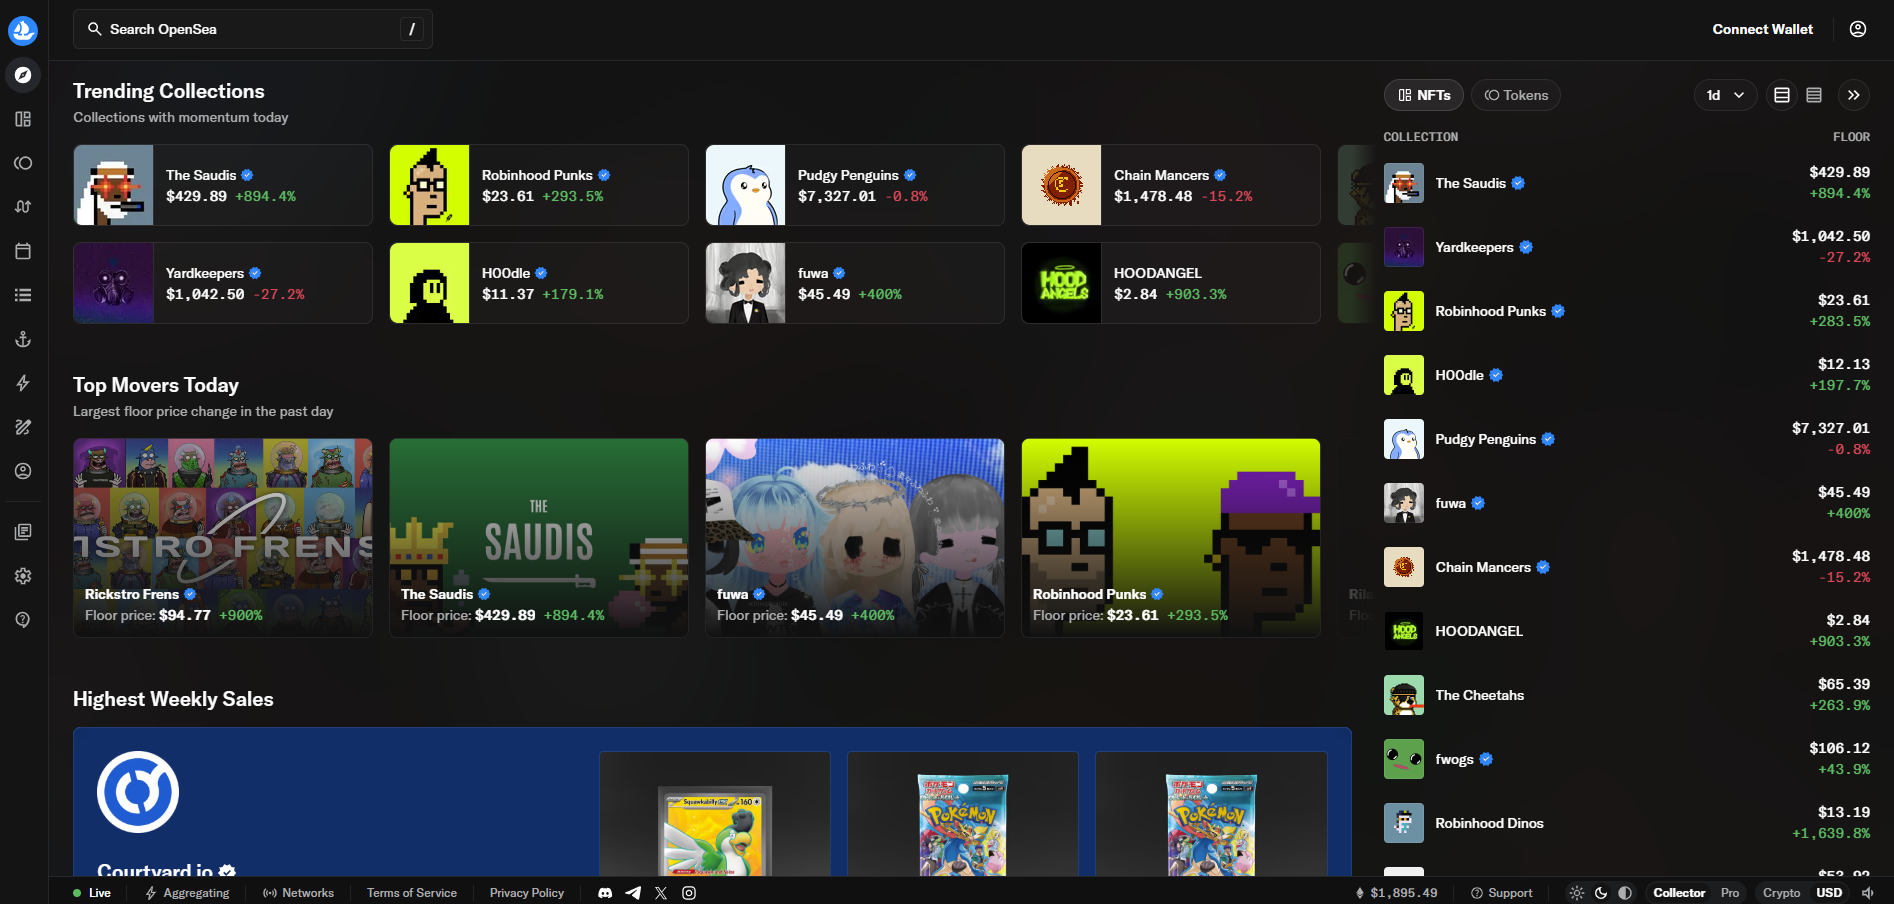This screenshot has height=904, width=1894.
Task: Open the Activity list icon in sidebar
Action: click(23, 295)
